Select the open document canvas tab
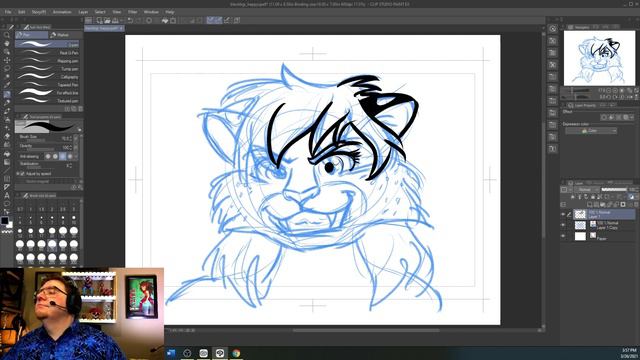This screenshot has width=640, height=360. [x=104, y=29]
